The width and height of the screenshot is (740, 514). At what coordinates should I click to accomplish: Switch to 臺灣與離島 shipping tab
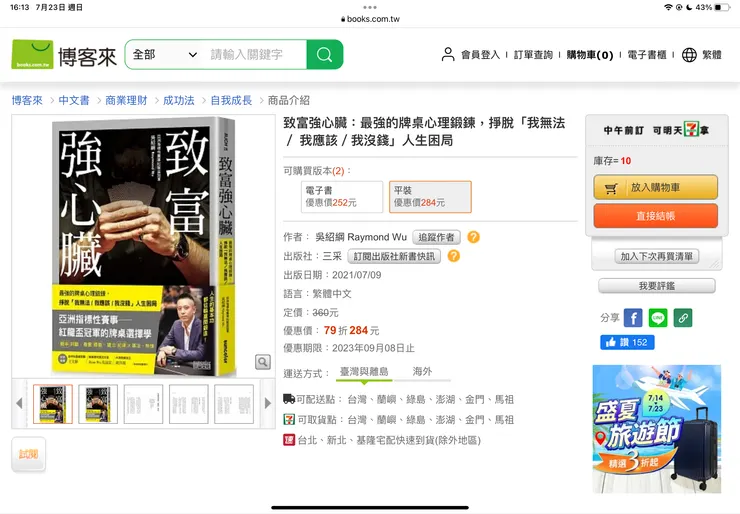[x=364, y=372]
